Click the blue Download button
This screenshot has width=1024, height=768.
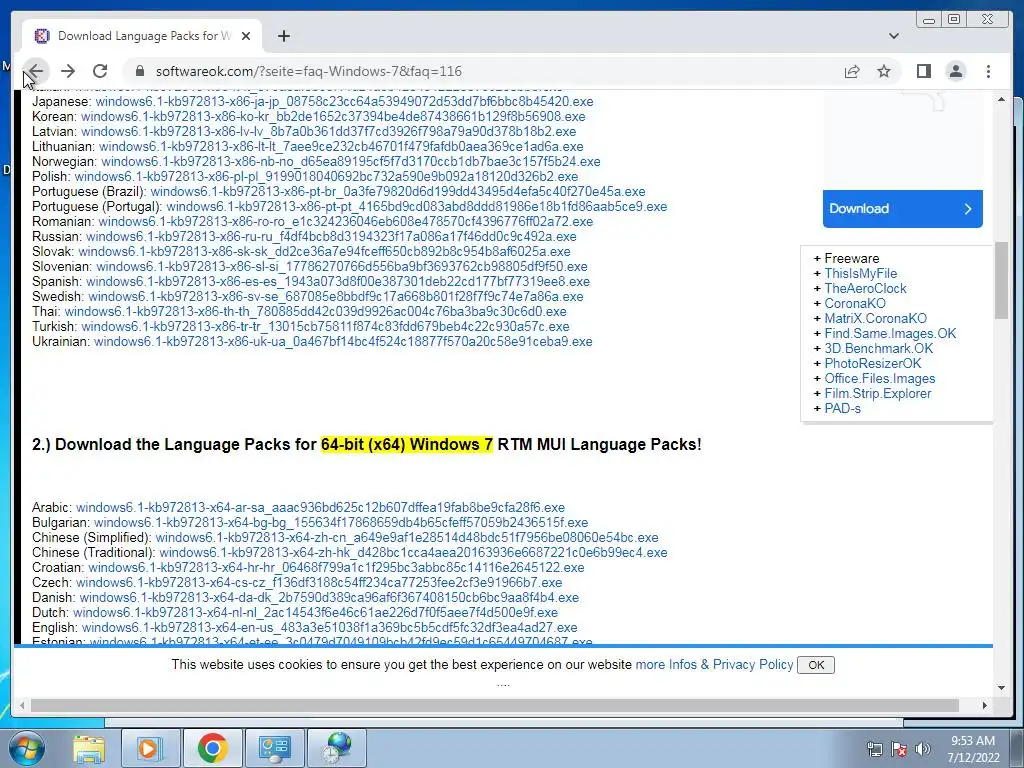903,209
